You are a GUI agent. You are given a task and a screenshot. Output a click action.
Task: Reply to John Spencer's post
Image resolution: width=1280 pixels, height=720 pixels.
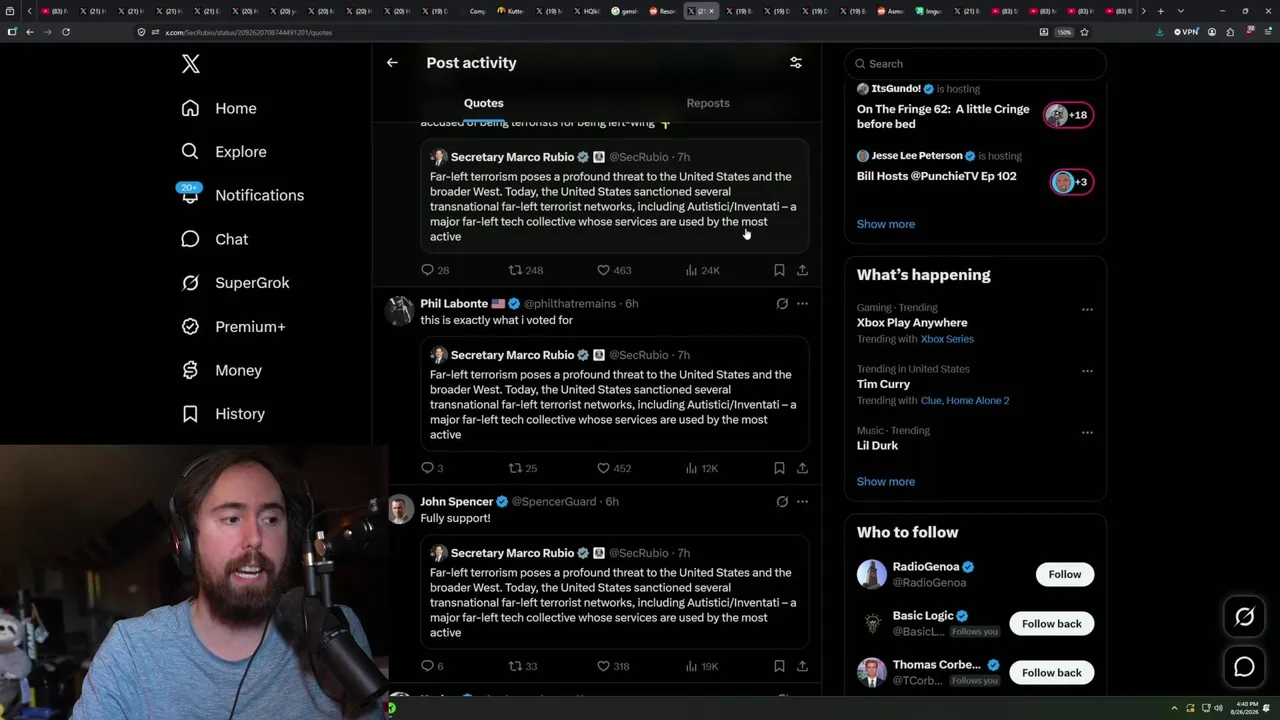click(433, 666)
